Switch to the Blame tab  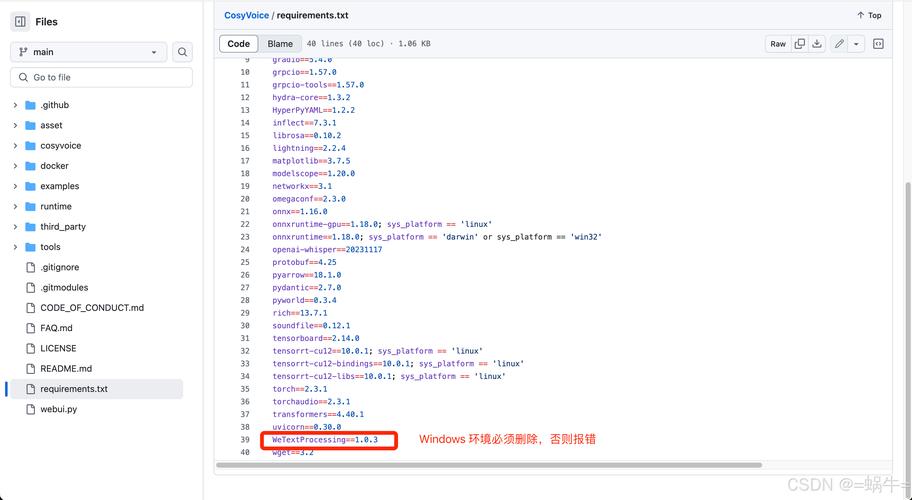click(280, 44)
